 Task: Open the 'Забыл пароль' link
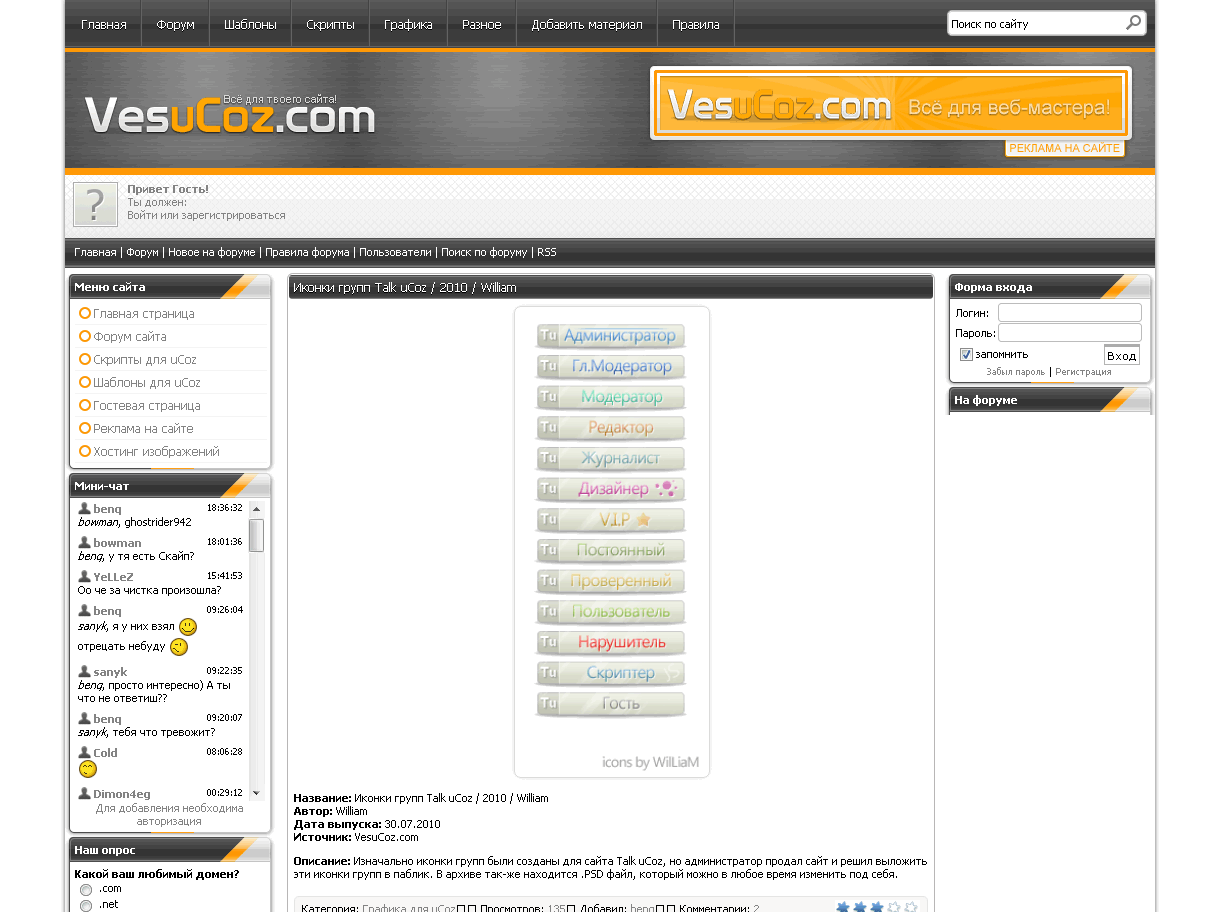1015,372
